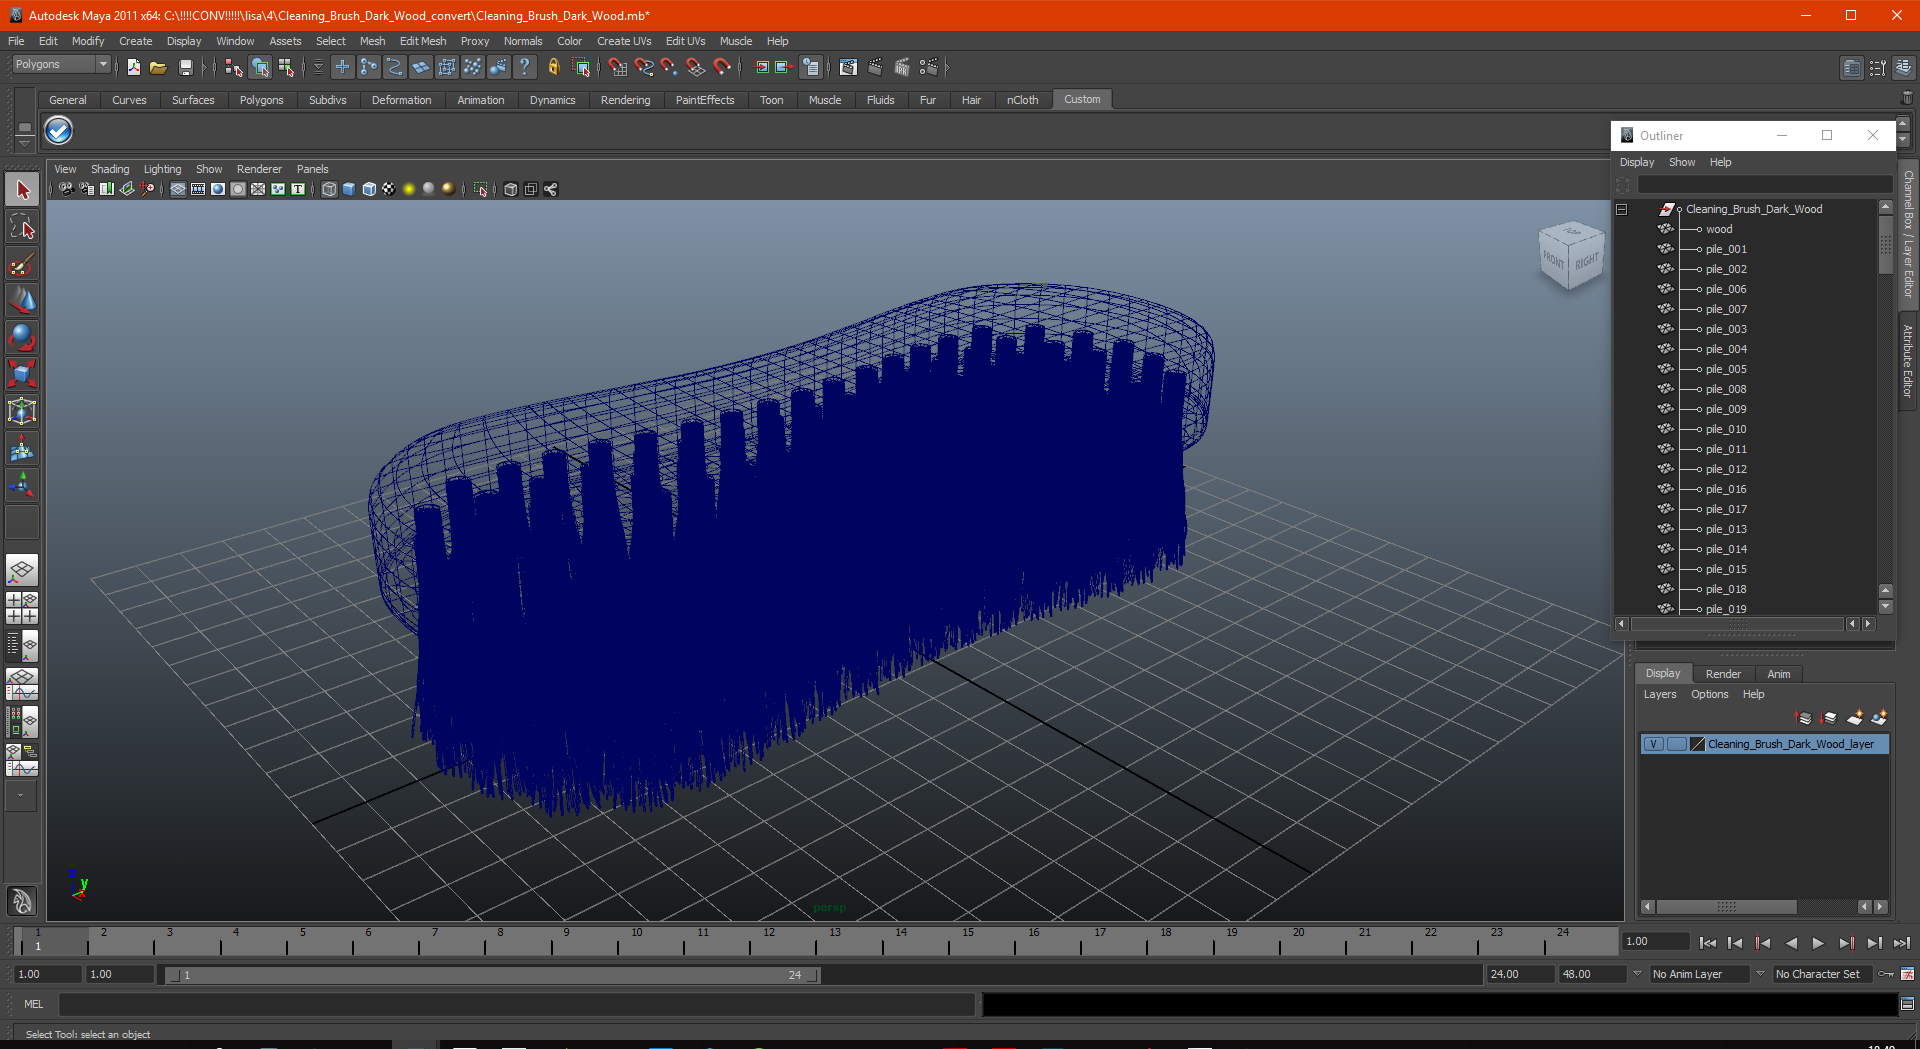Enable textured display checker icon

pyautogui.click(x=389, y=189)
